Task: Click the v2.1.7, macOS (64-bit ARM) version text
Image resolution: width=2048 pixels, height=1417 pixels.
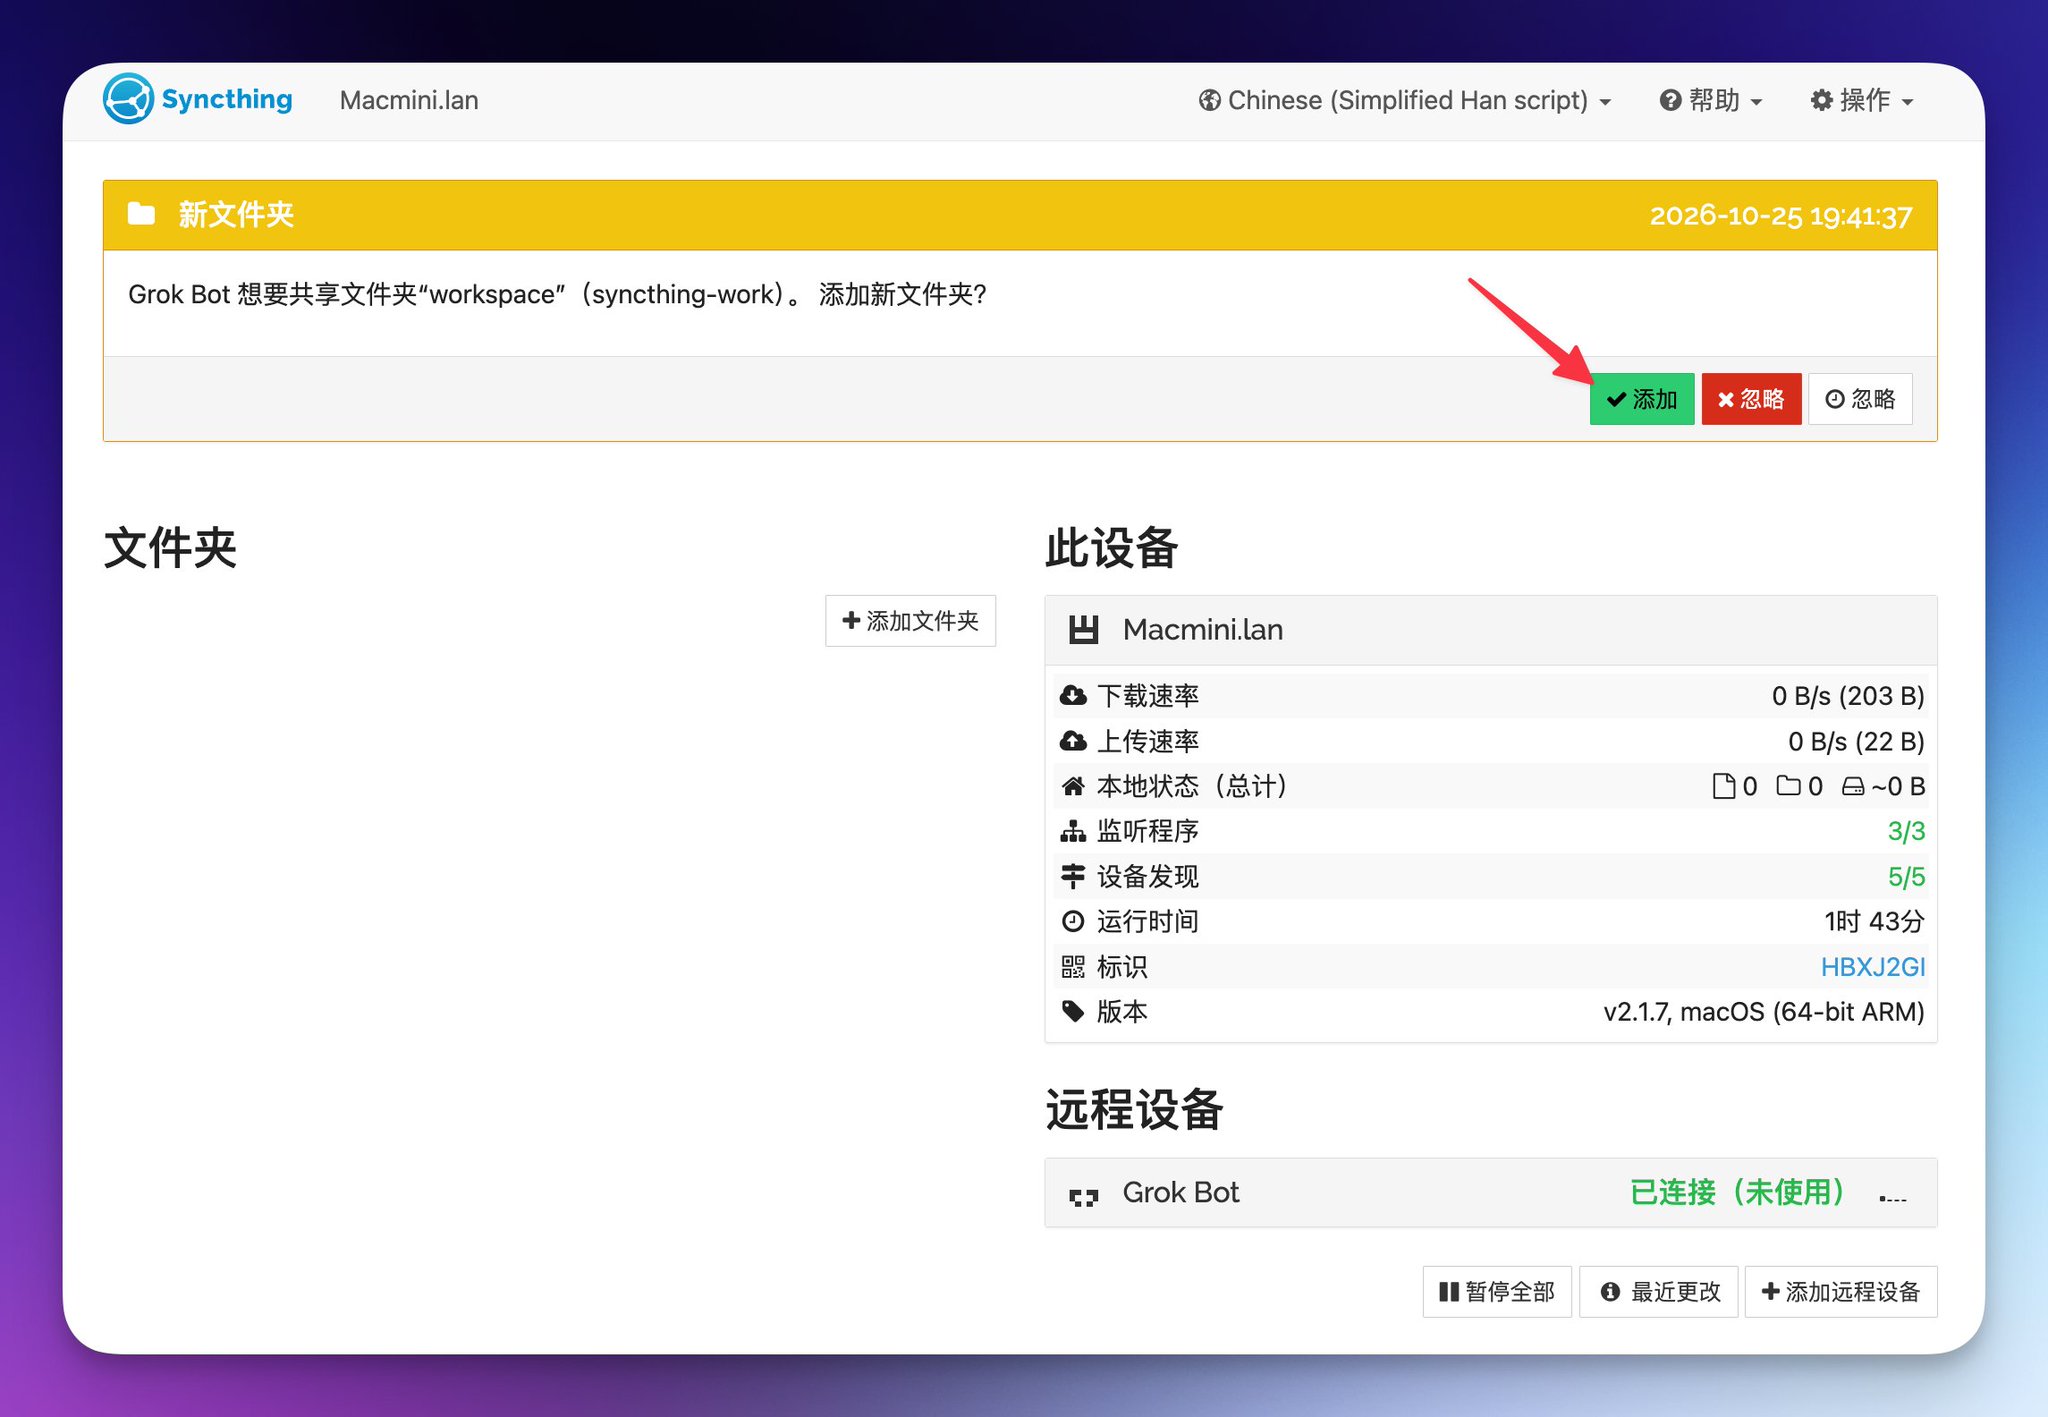Action: 1764,1012
